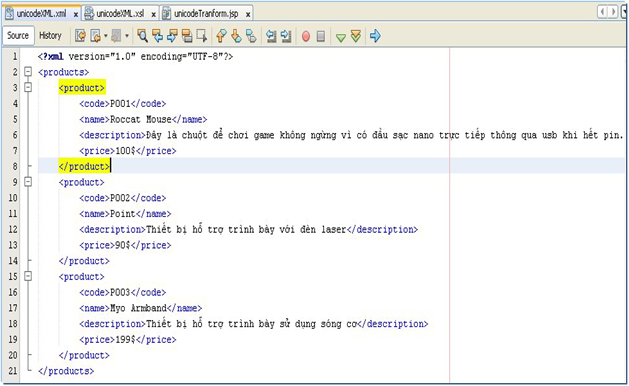Select the unicodeXML.xml tab

41,14
